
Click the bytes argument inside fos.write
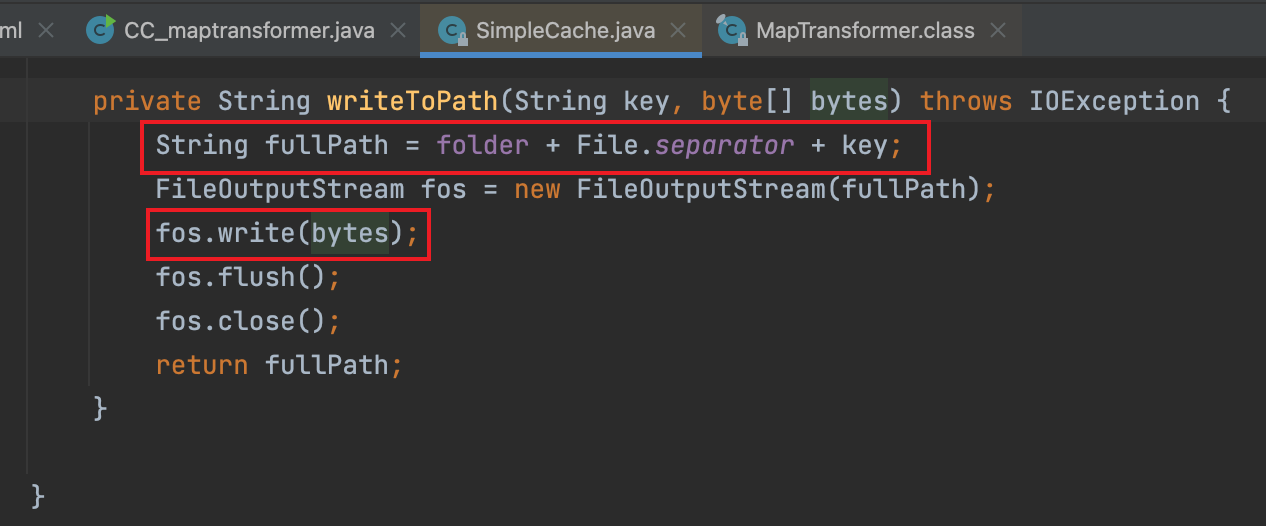click(x=349, y=233)
